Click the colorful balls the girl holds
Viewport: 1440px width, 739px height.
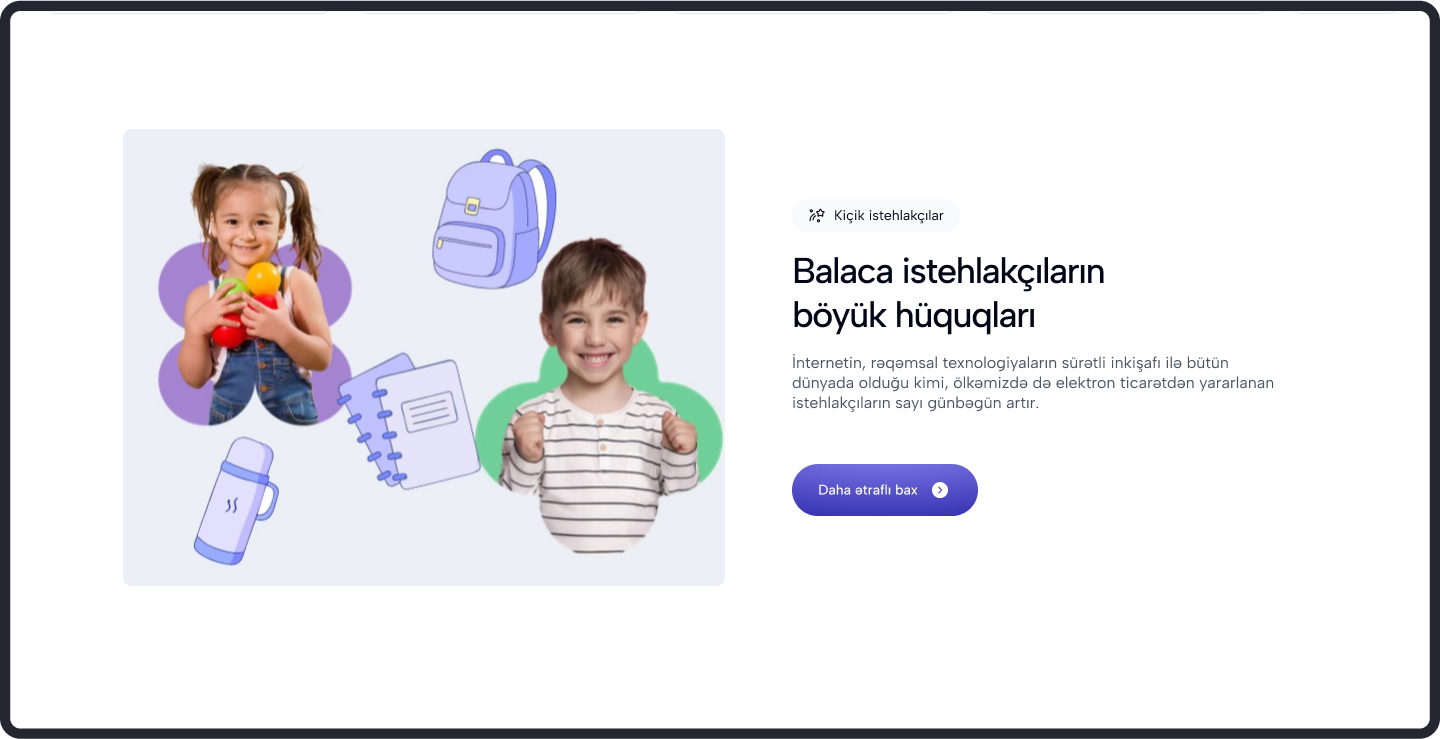tap(246, 302)
